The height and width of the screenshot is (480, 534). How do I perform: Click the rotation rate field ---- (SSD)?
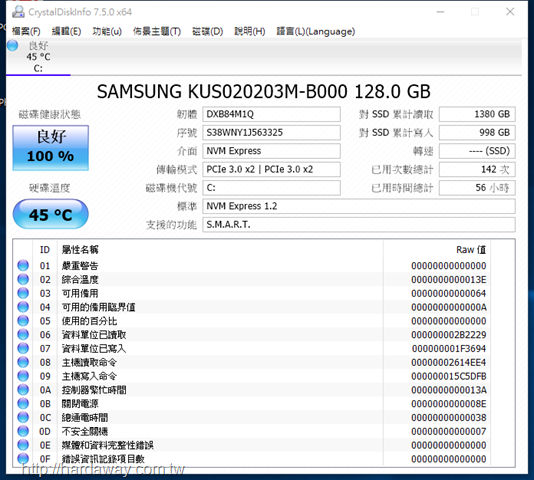pyautogui.click(x=477, y=151)
